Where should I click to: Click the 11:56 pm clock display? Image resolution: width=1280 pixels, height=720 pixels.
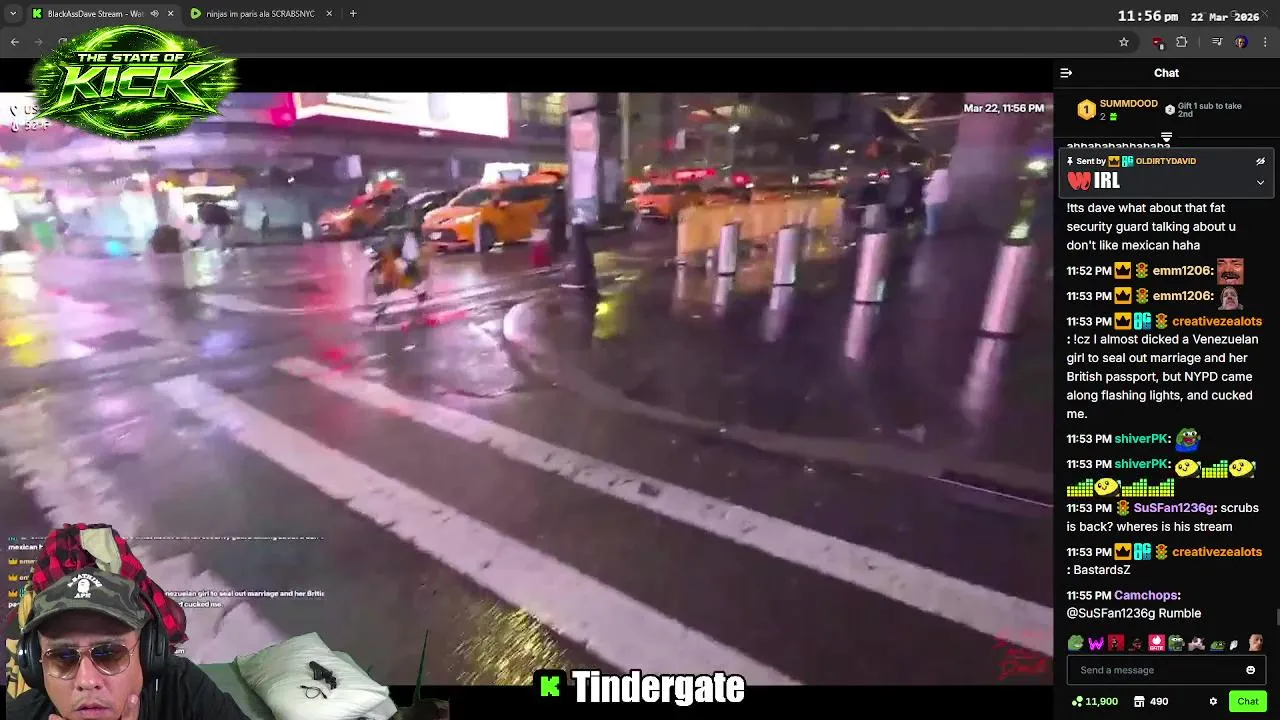1148,16
